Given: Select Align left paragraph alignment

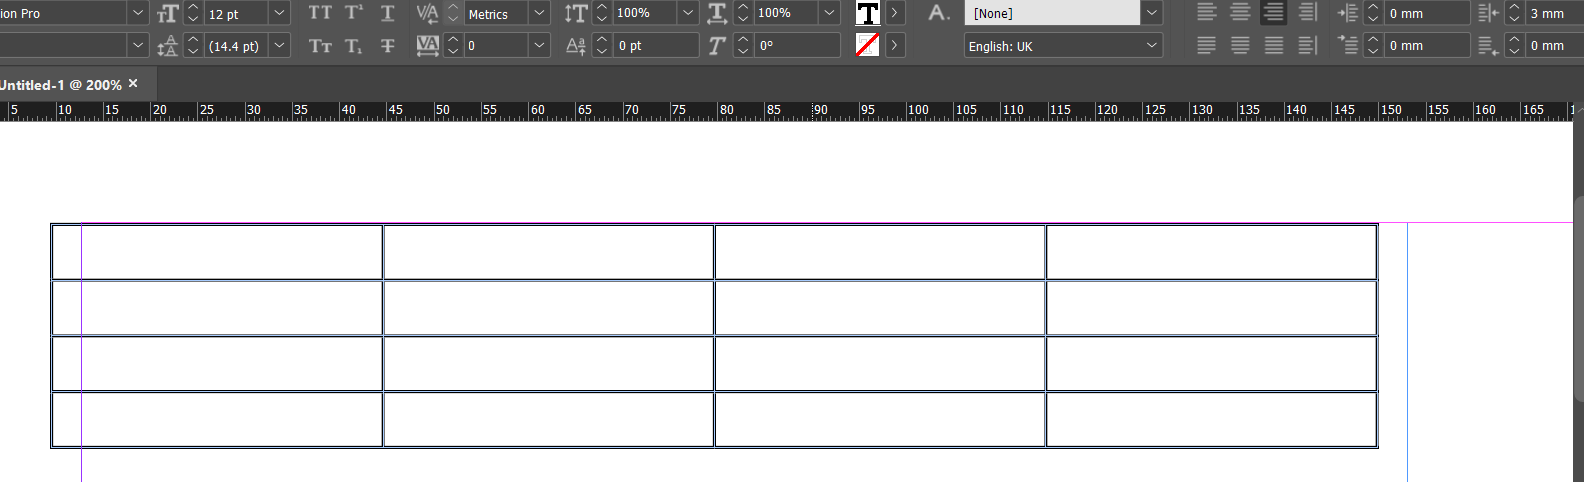Looking at the screenshot, I should [x=1207, y=13].
